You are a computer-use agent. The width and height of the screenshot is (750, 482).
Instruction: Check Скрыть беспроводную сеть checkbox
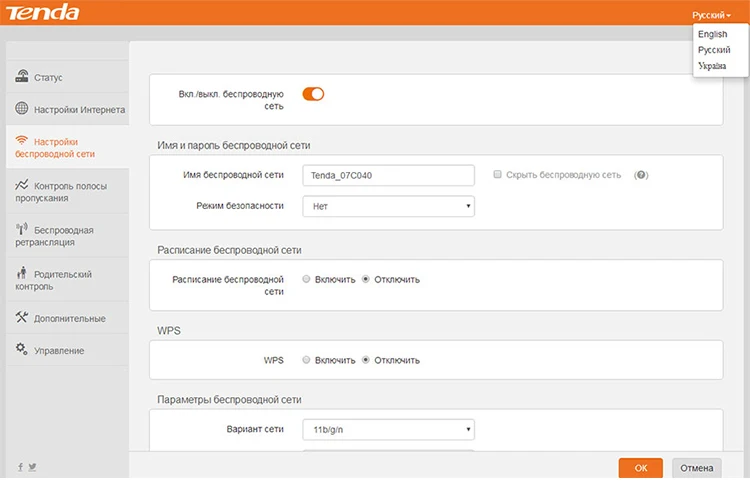click(497, 175)
